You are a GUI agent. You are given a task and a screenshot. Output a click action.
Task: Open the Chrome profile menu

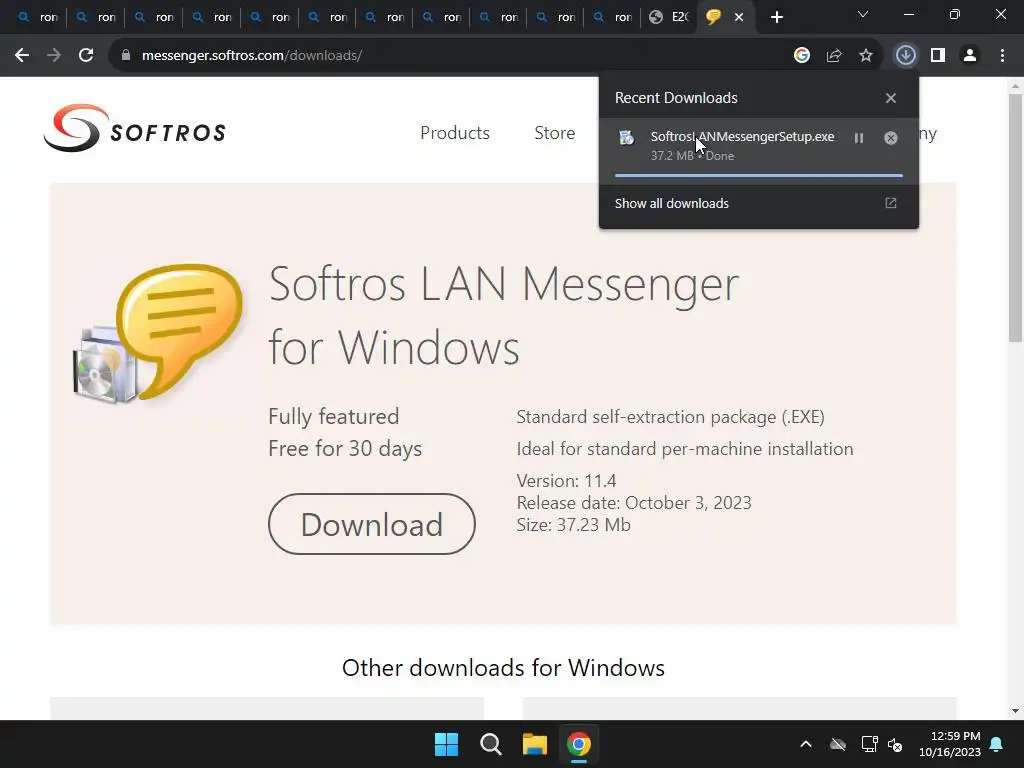click(x=970, y=56)
